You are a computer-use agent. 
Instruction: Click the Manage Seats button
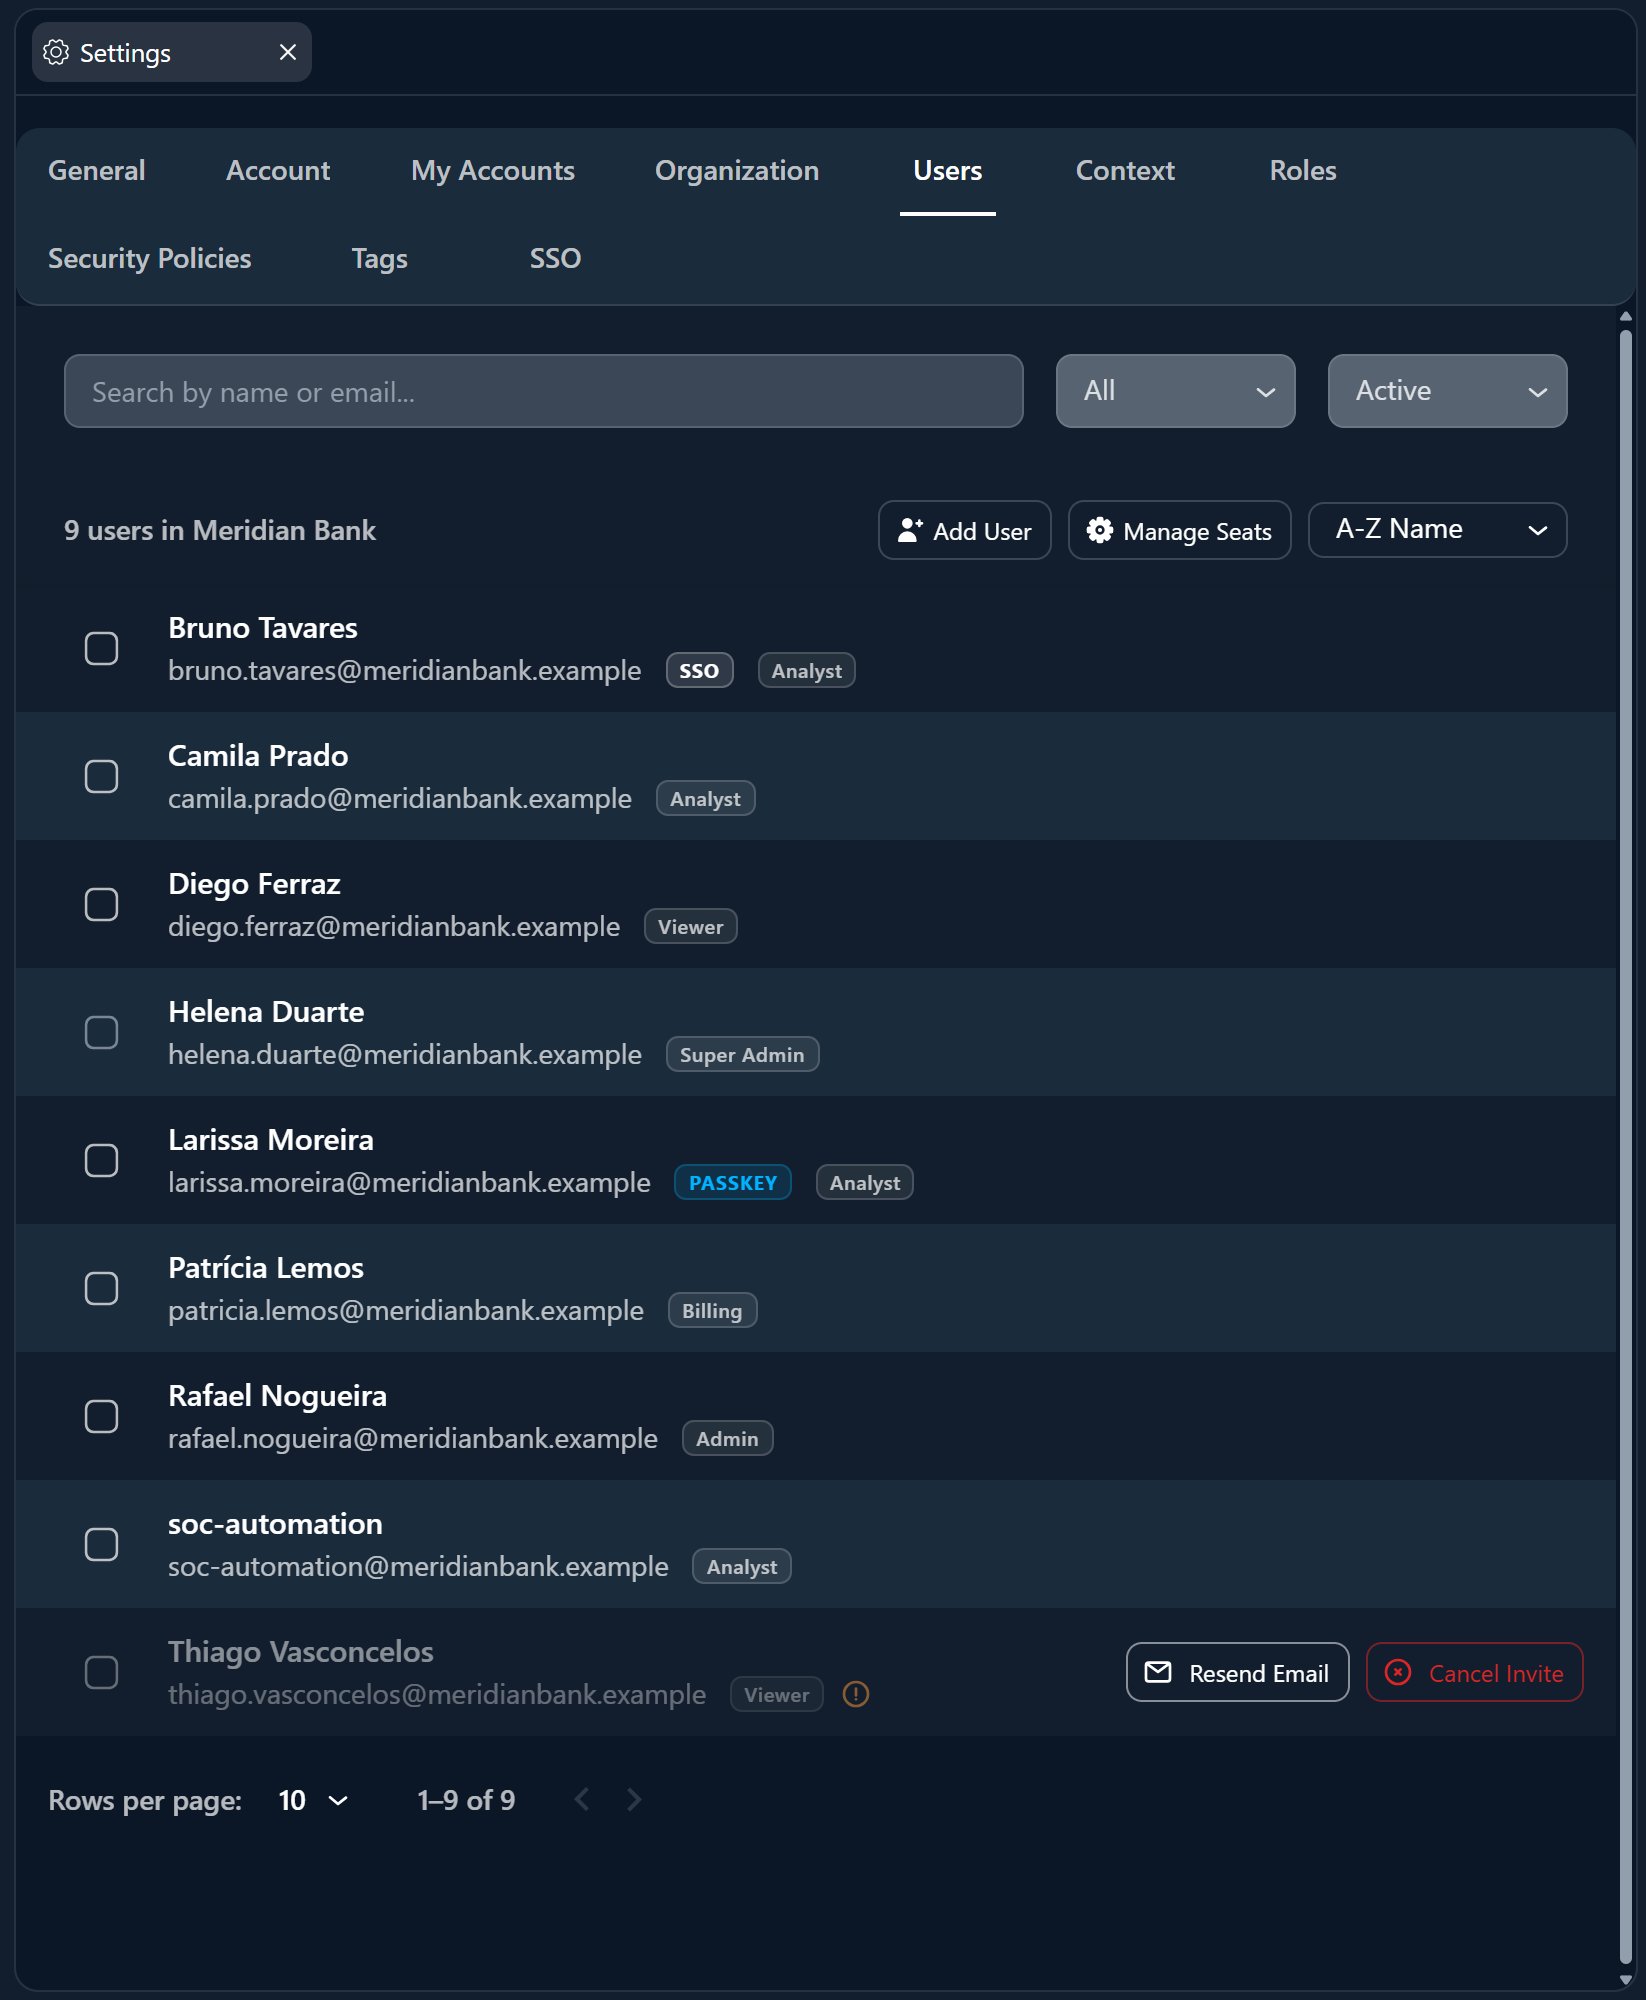(x=1179, y=530)
